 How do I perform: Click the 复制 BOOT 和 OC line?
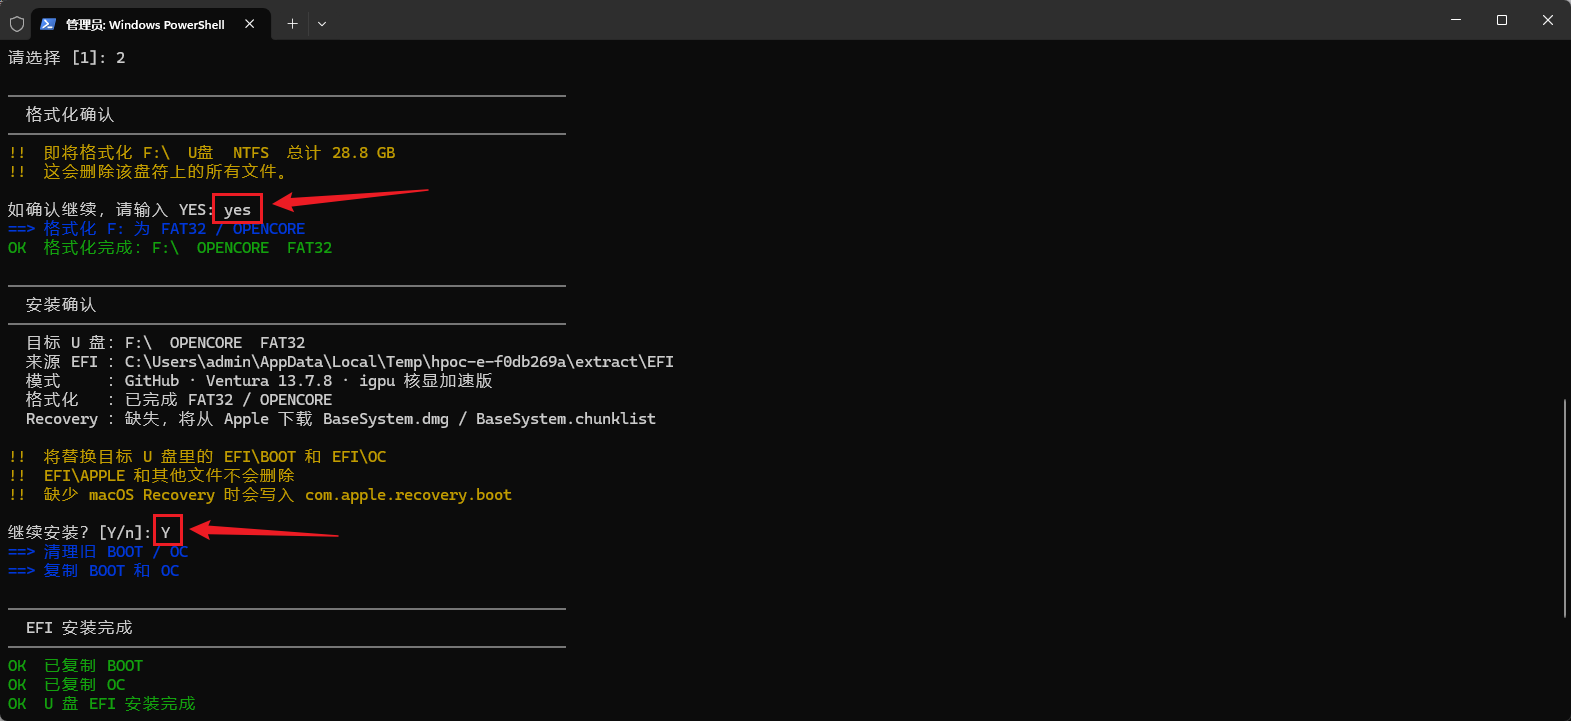(x=94, y=571)
